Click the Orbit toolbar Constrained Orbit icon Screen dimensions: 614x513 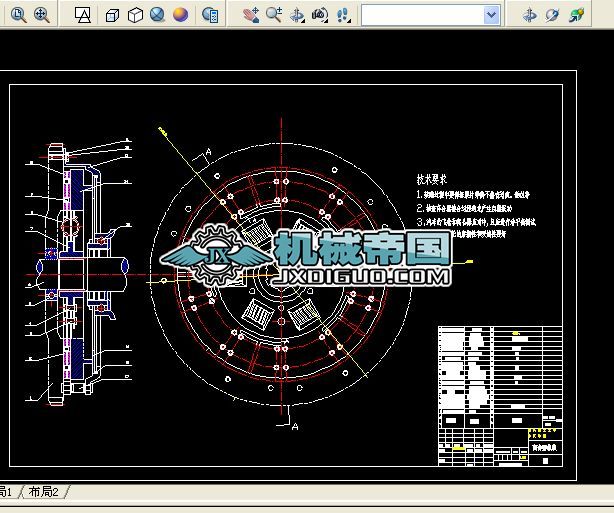[530, 15]
